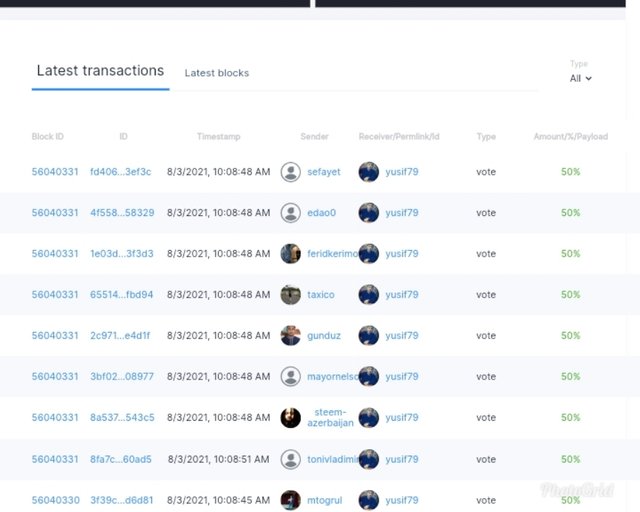The image size is (640, 512).
Task: Open transaction 2c971...e4d1f
Action: coord(120,335)
